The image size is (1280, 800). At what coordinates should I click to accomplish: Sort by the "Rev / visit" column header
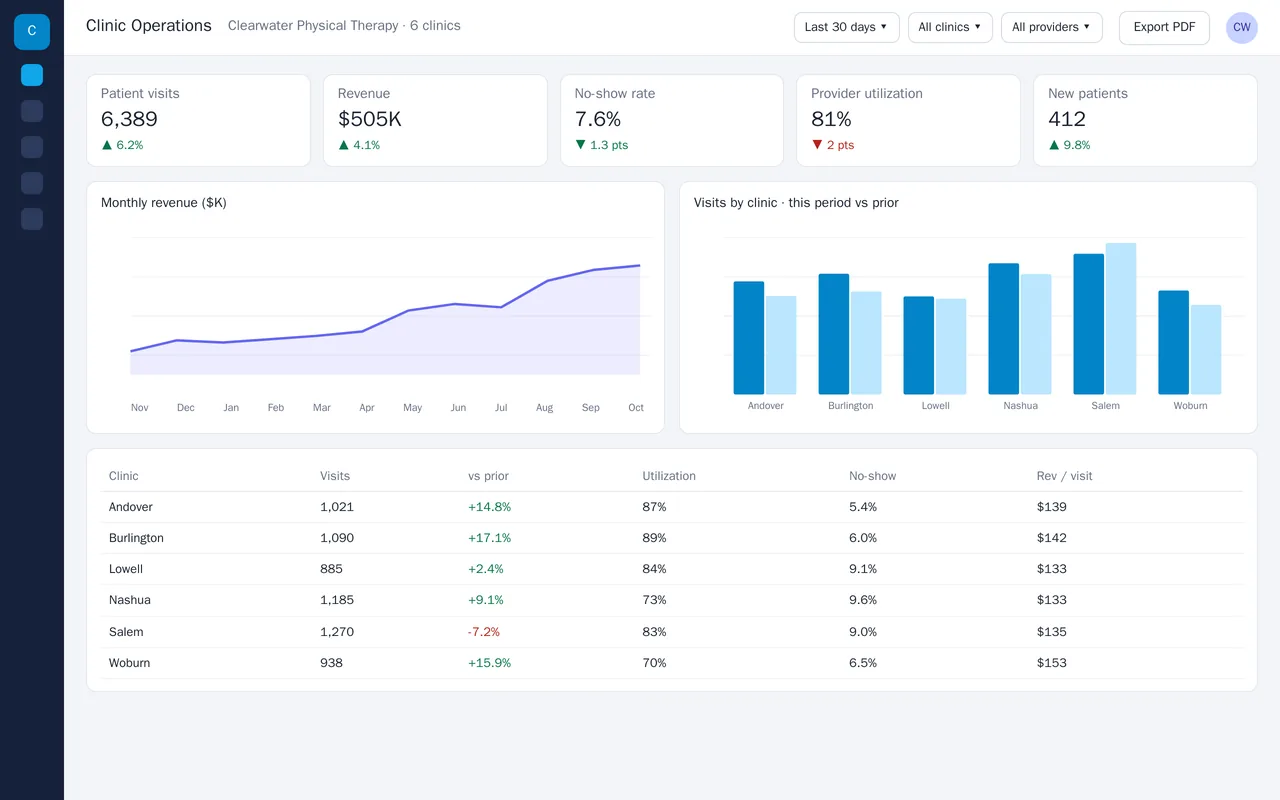(x=1065, y=476)
